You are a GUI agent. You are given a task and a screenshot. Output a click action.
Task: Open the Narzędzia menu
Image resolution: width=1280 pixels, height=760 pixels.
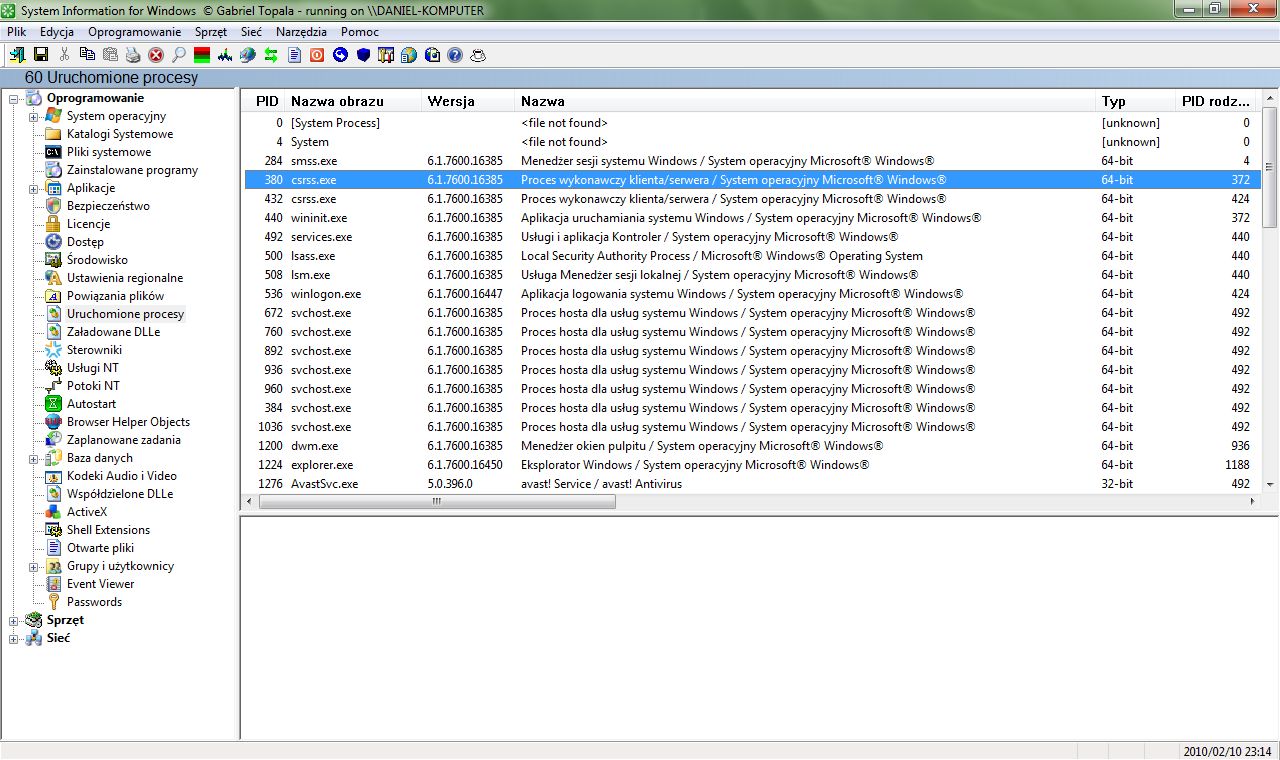pyautogui.click(x=301, y=32)
